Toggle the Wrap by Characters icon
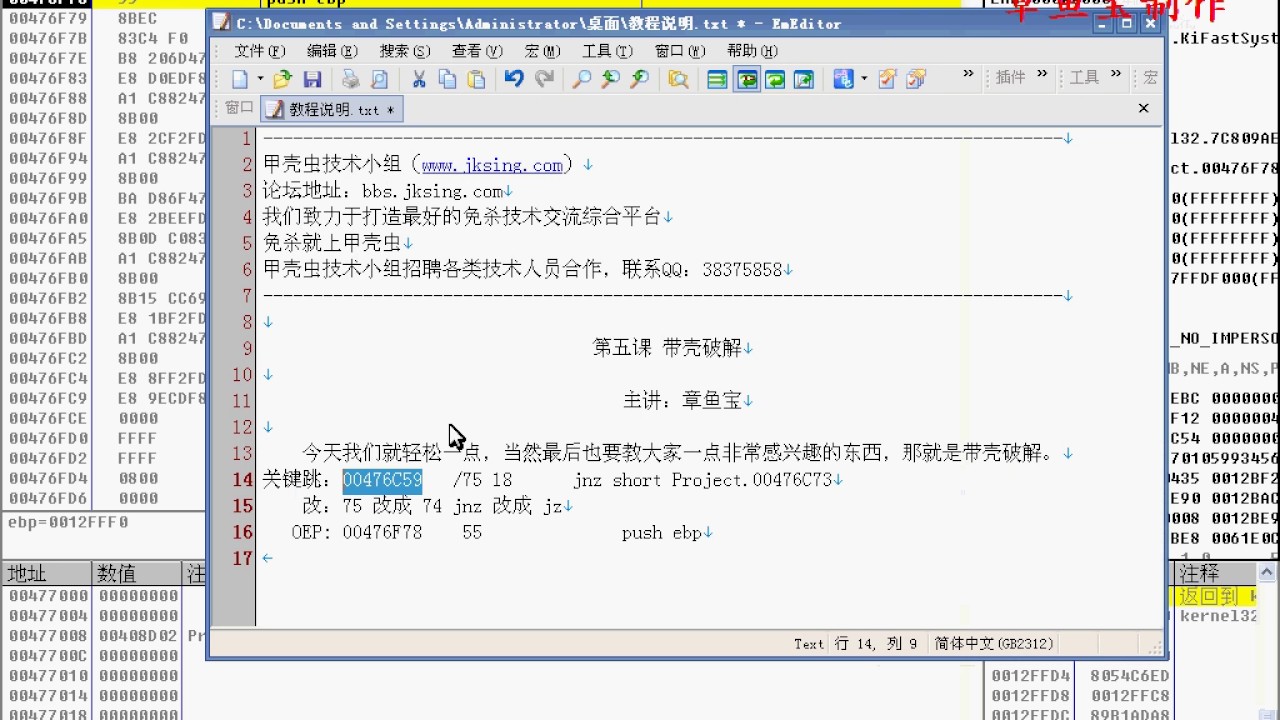The width and height of the screenshot is (1280, 720). [x=775, y=79]
